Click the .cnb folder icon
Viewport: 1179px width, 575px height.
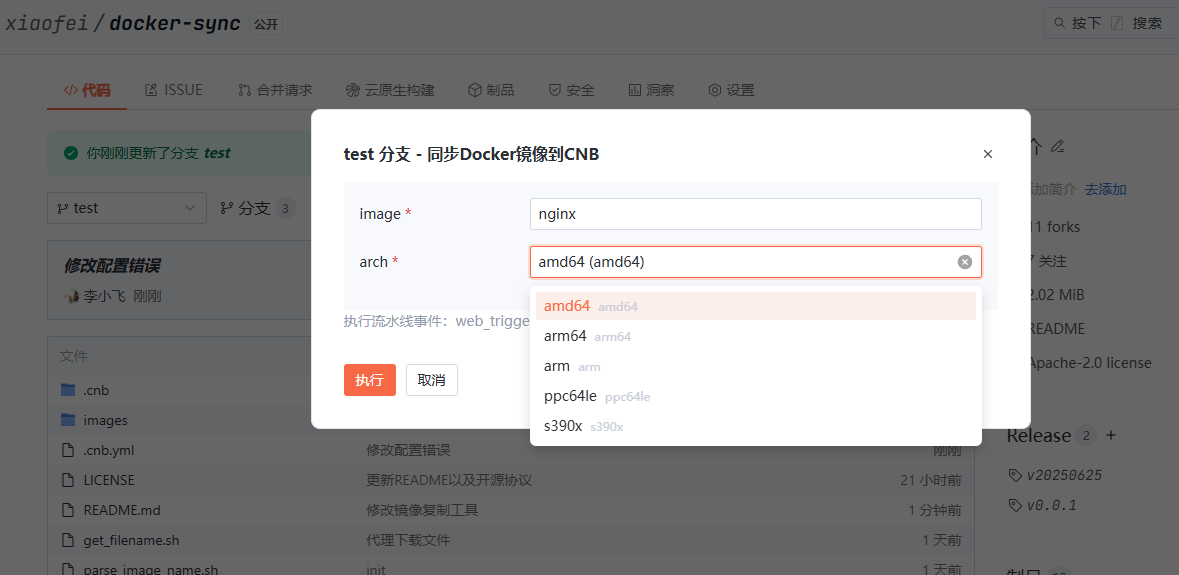coord(68,389)
